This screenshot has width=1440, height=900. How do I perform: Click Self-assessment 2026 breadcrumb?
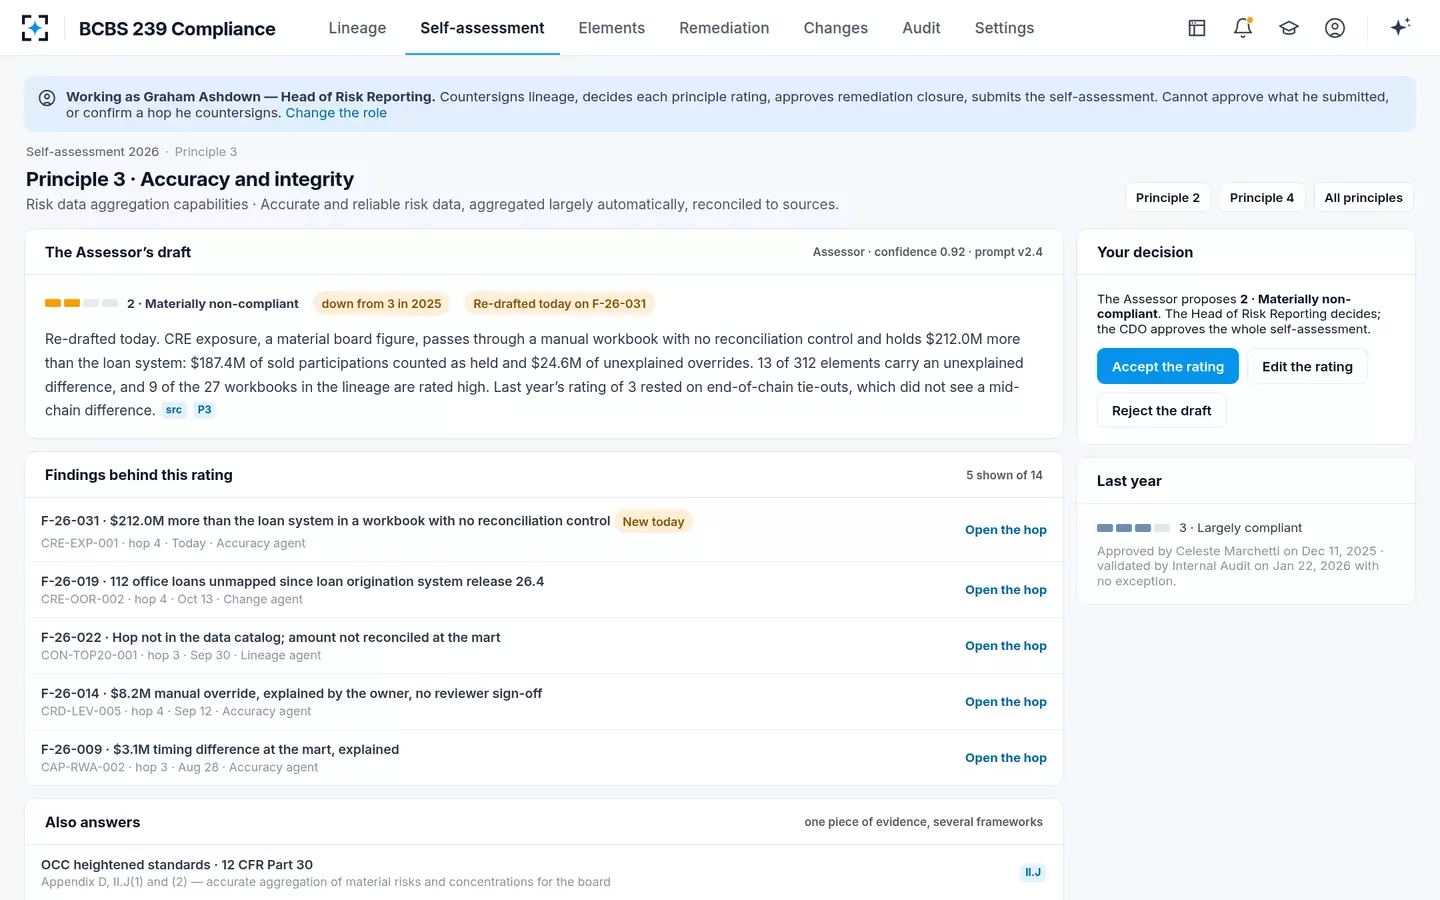click(92, 152)
